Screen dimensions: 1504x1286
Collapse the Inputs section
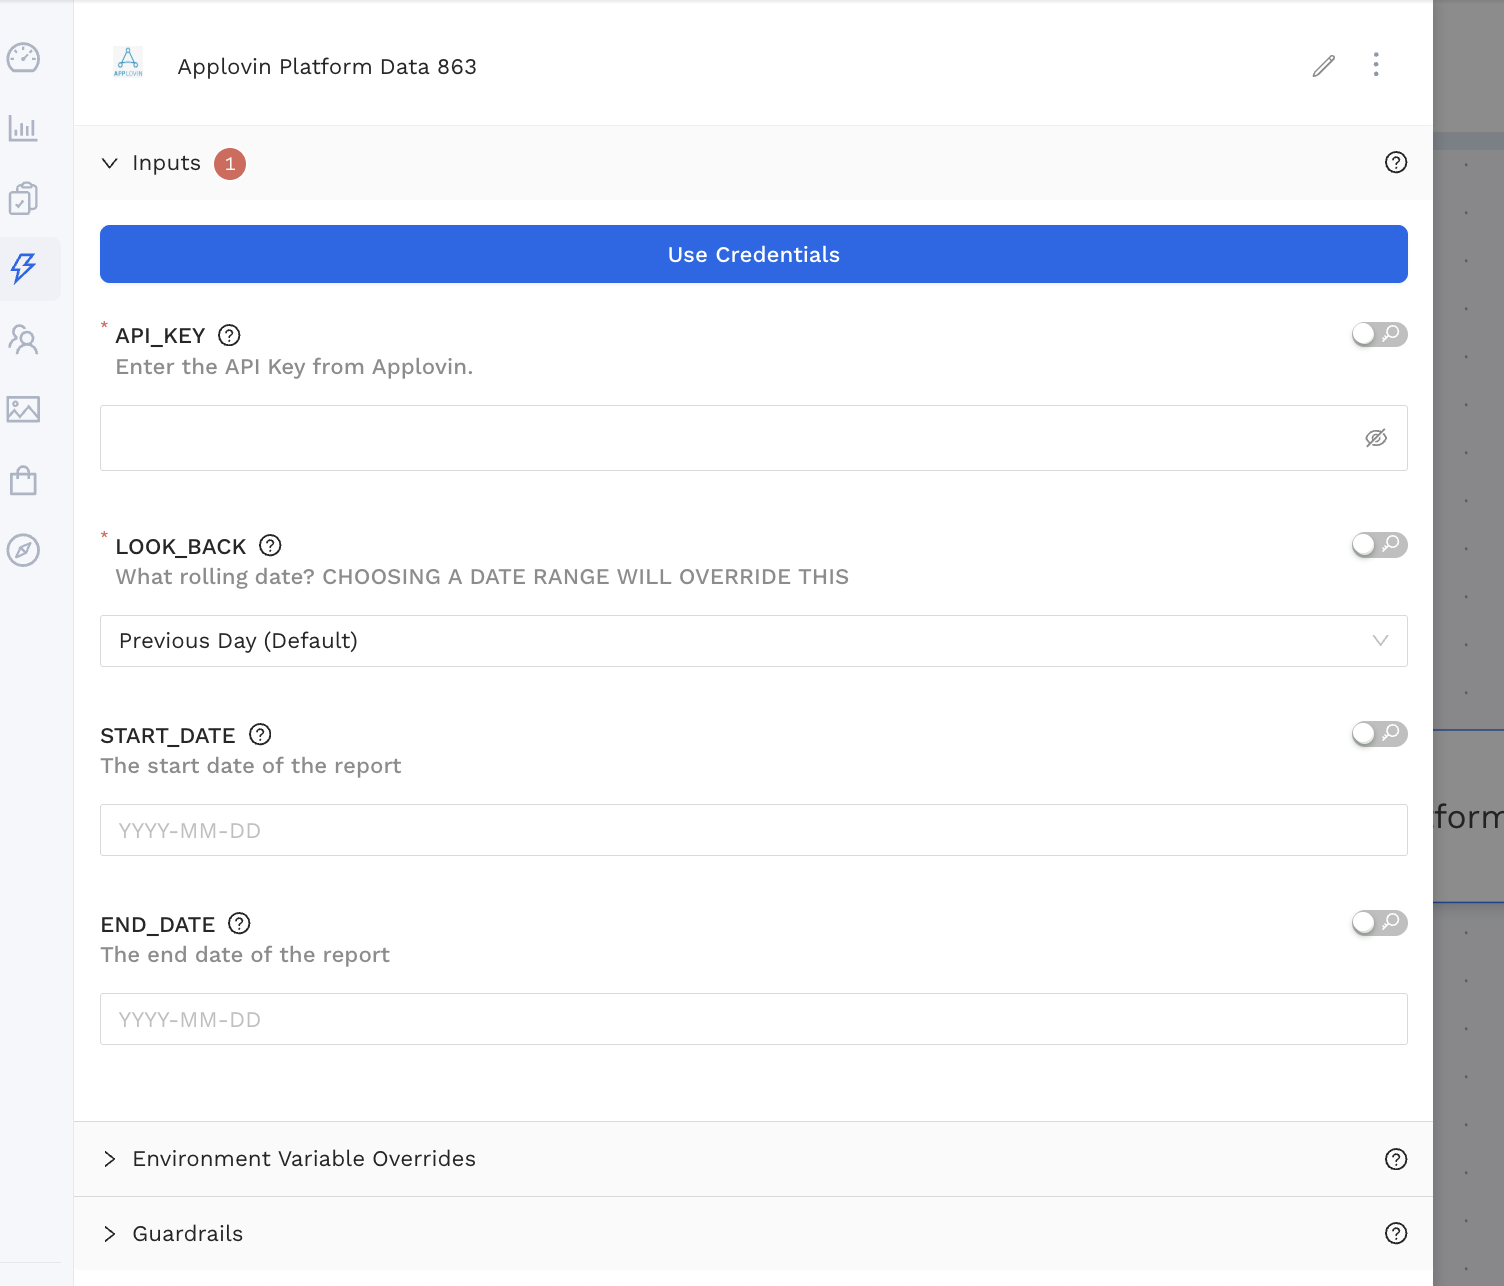[x=110, y=163]
